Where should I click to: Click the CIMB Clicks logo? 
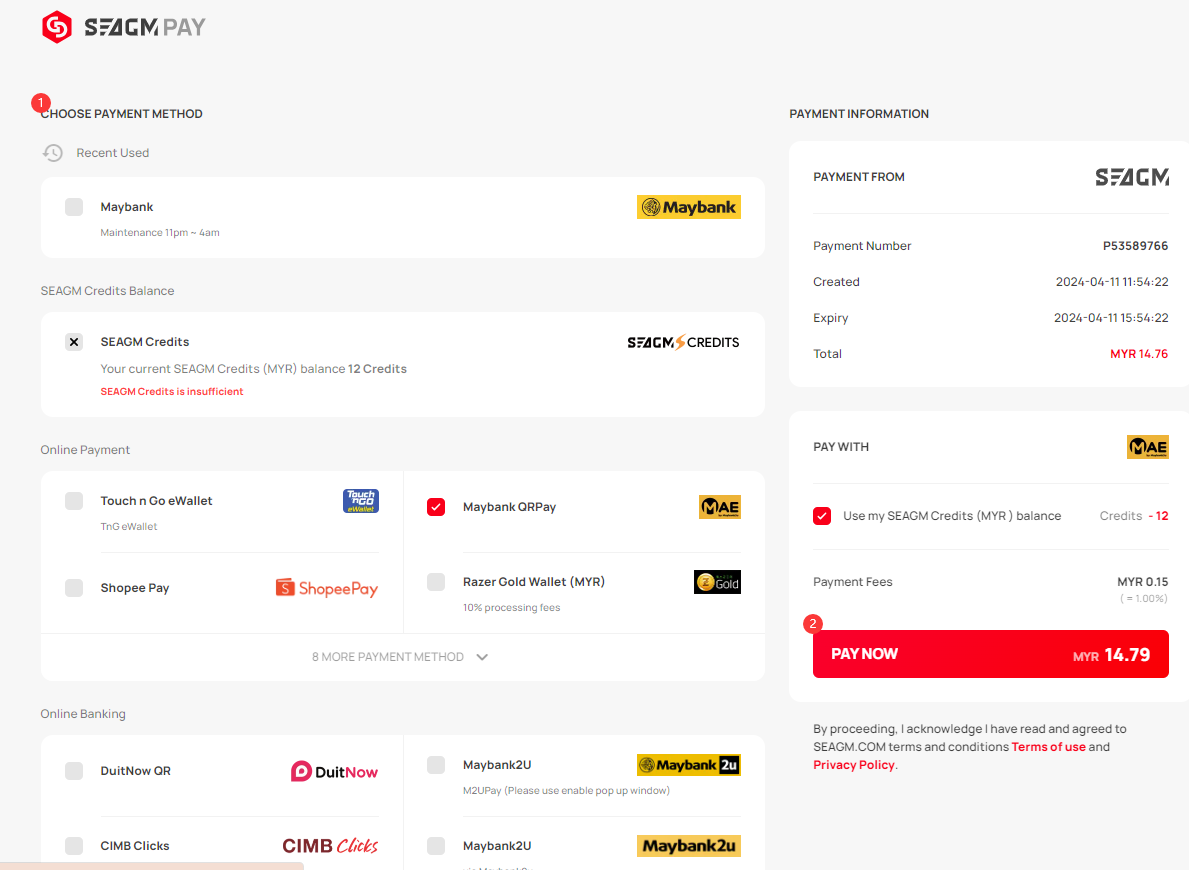tap(330, 846)
